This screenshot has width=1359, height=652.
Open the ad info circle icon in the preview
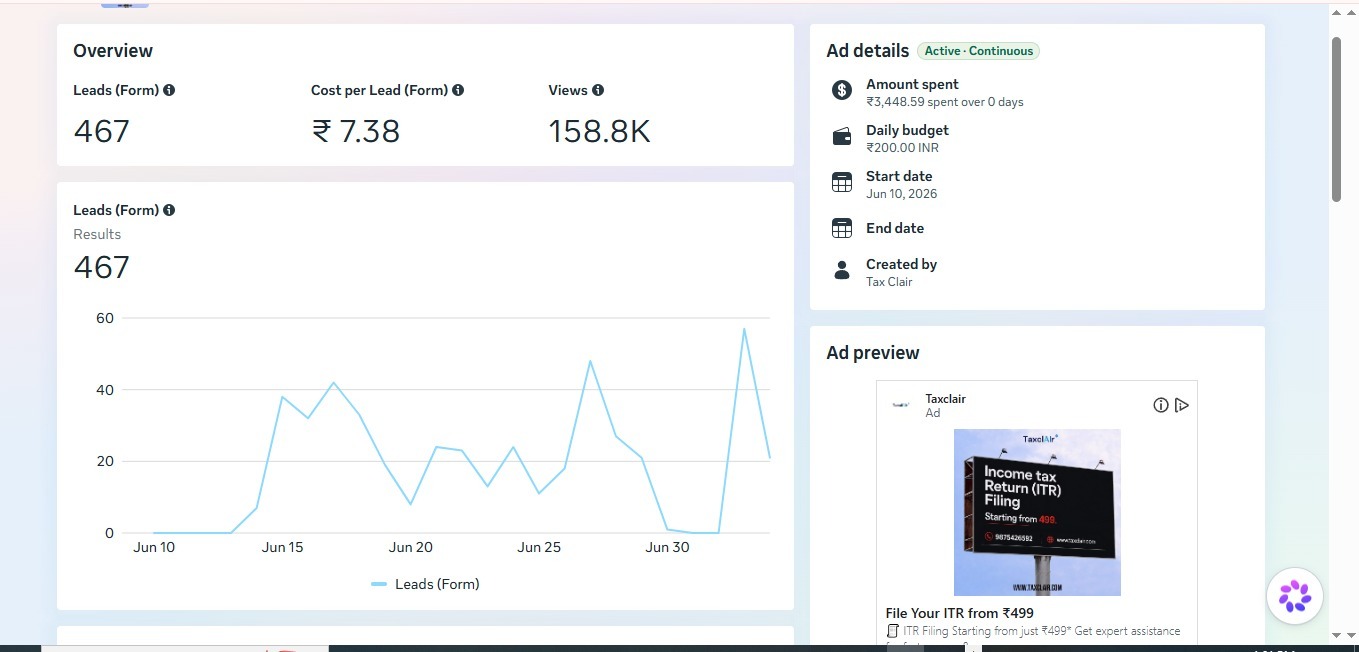point(1161,405)
